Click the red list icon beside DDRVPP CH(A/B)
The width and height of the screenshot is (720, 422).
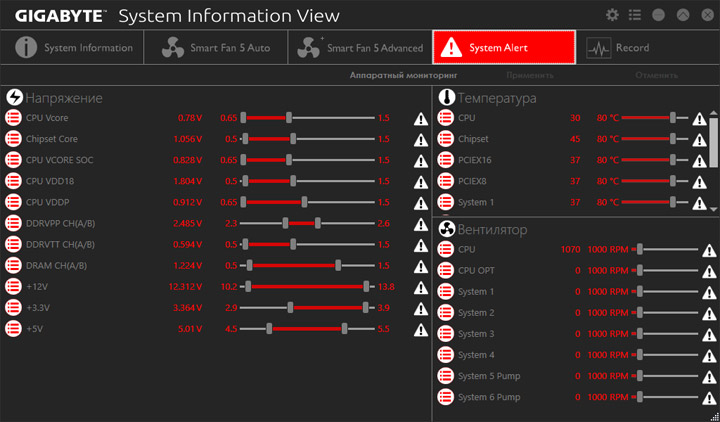[x=13, y=224]
